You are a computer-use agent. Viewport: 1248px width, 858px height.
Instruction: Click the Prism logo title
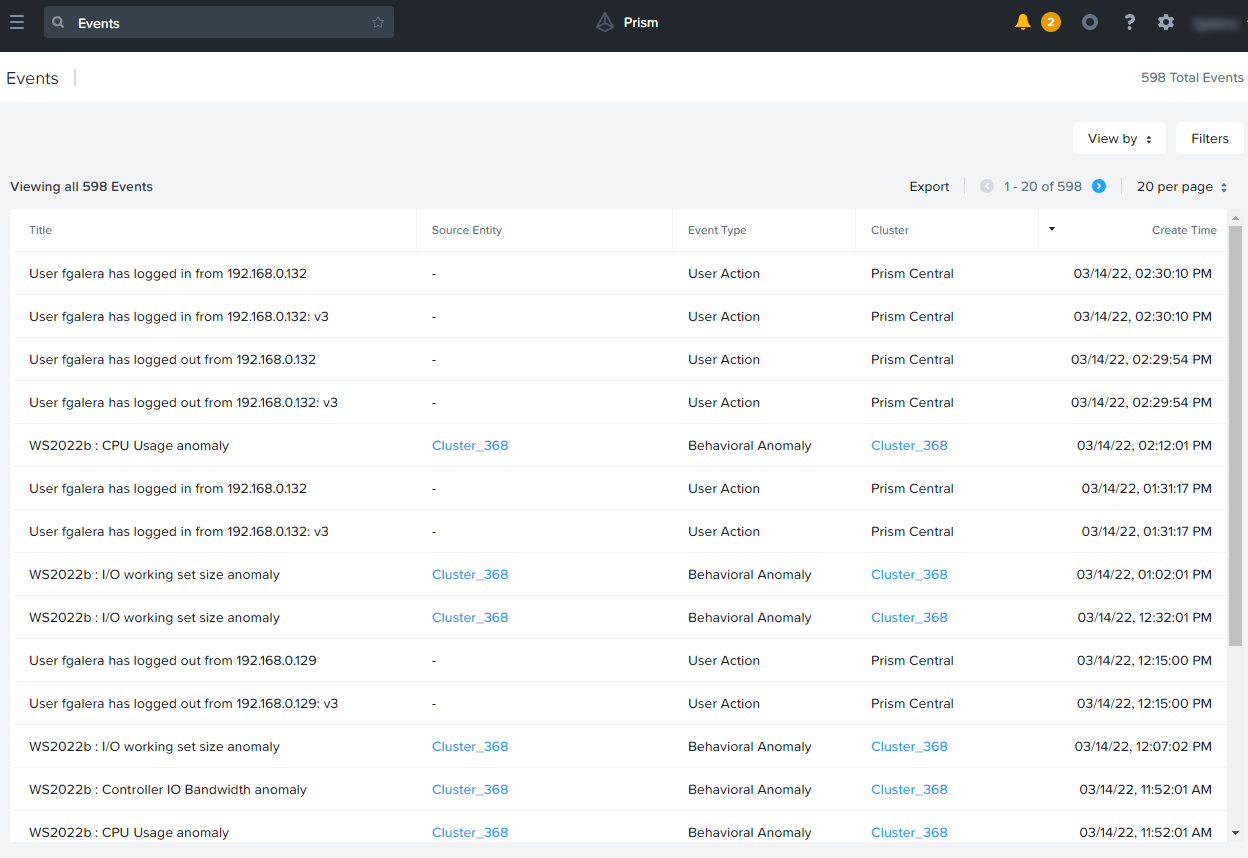(x=627, y=22)
